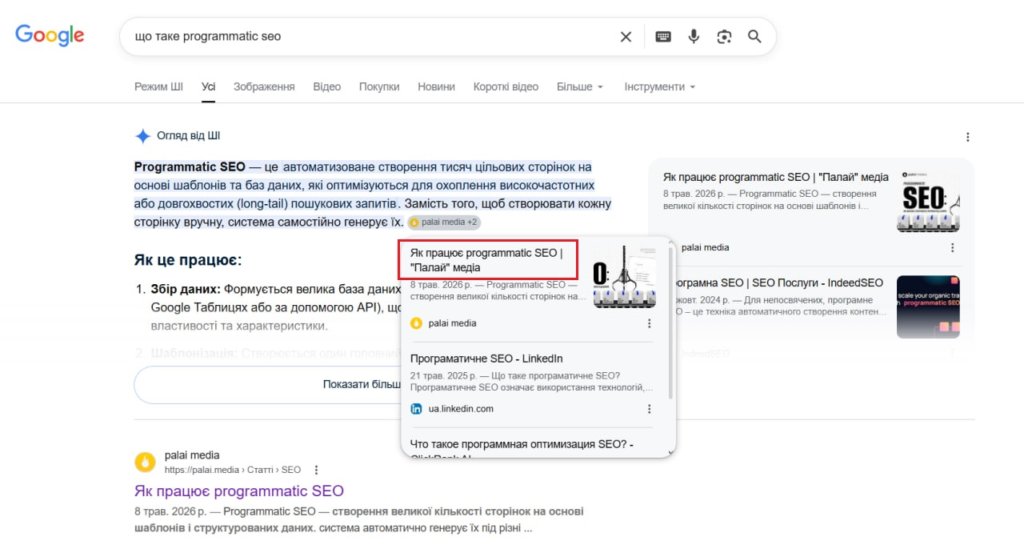
Task: Click LinkedIn favicon in popup
Action: tap(416, 409)
